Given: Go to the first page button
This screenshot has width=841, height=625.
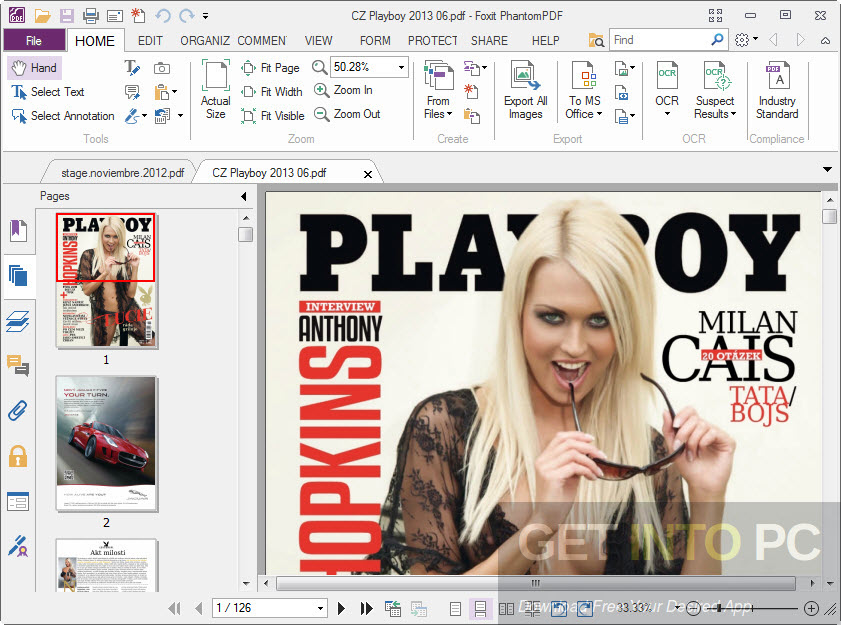Looking at the screenshot, I should (x=174, y=608).
